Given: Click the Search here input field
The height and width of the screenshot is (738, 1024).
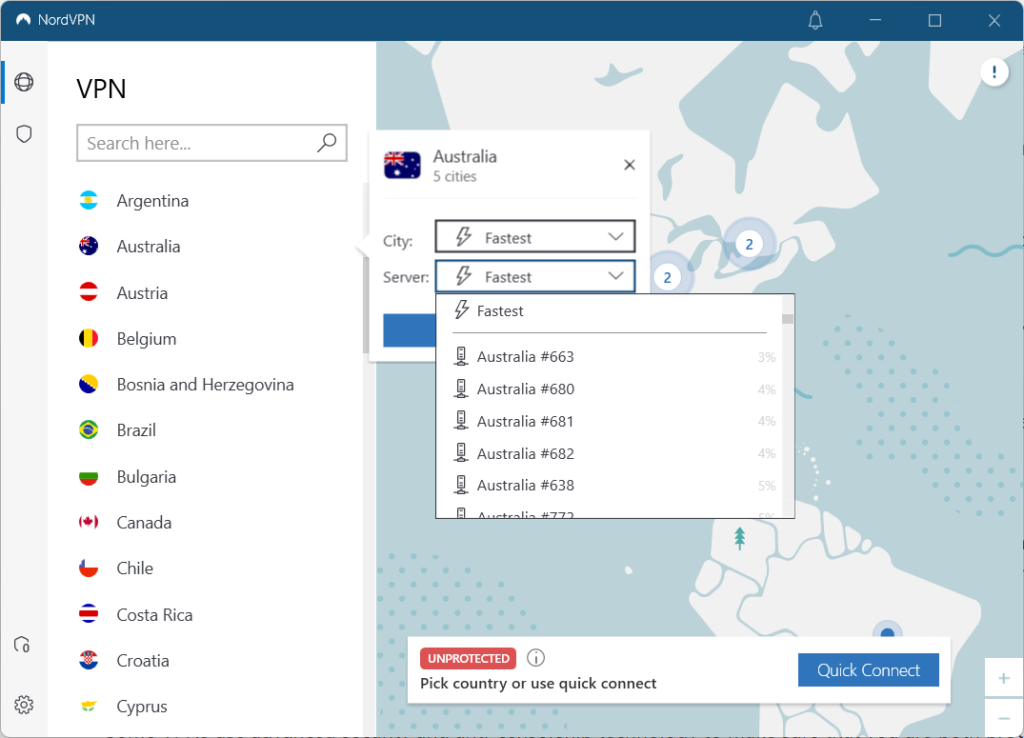Looking at the screenshot, I should click(198, 143).
